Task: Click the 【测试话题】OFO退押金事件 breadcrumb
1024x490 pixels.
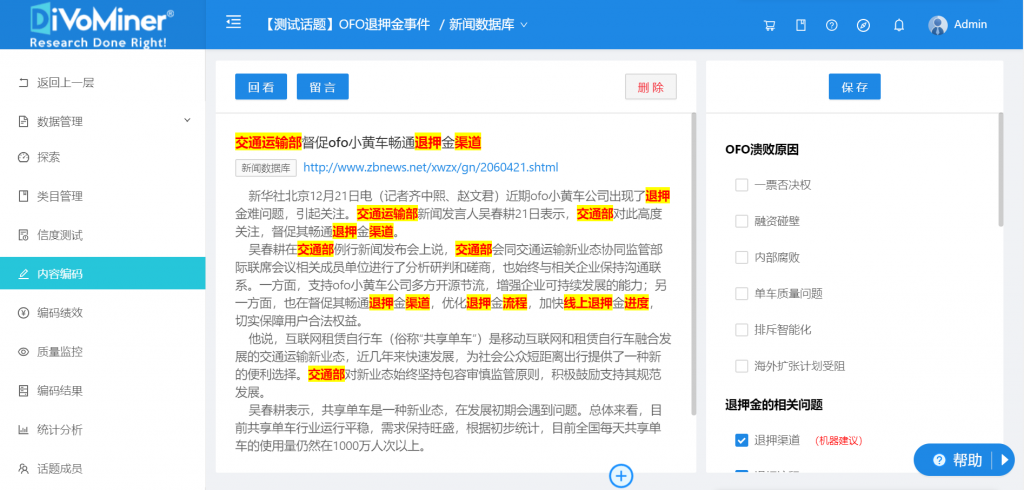Action: pyautogui.click(x=347, y=25)
